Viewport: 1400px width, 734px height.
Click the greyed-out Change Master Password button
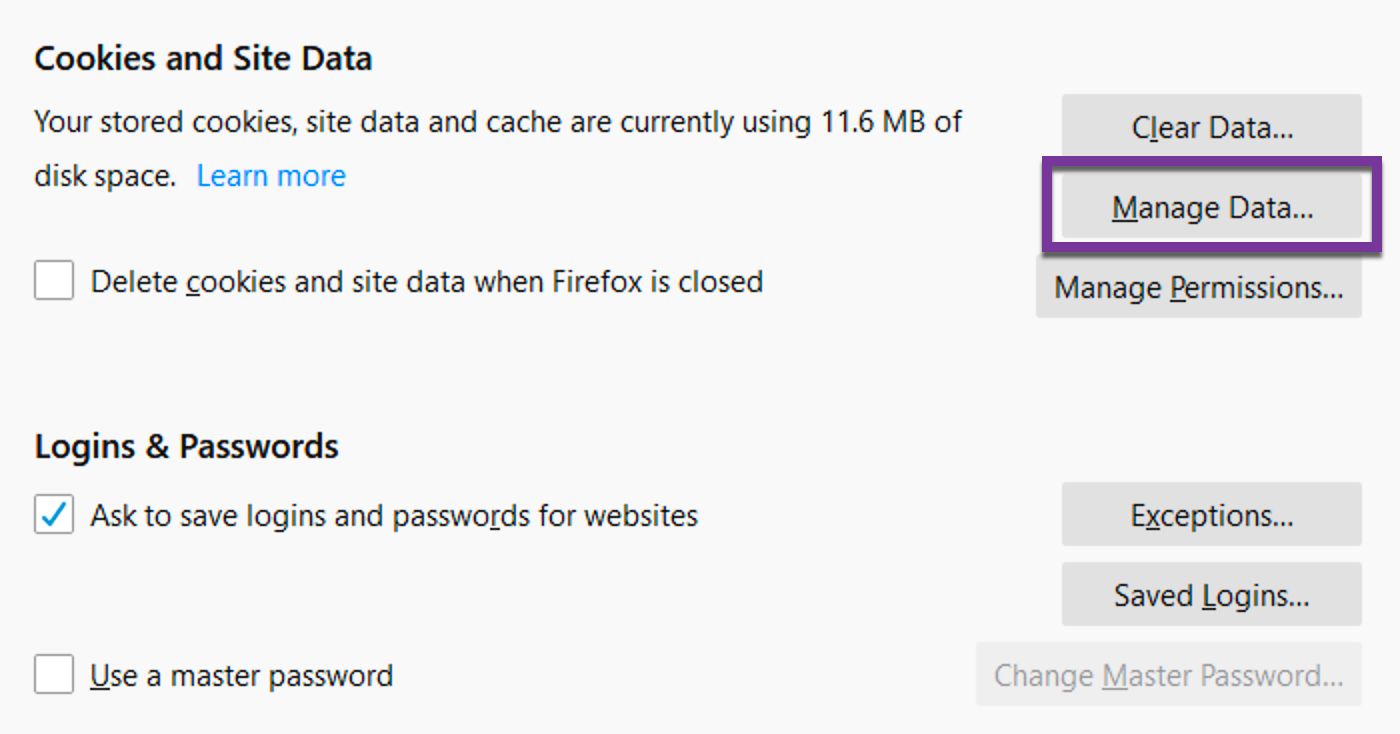[1168, 676]
